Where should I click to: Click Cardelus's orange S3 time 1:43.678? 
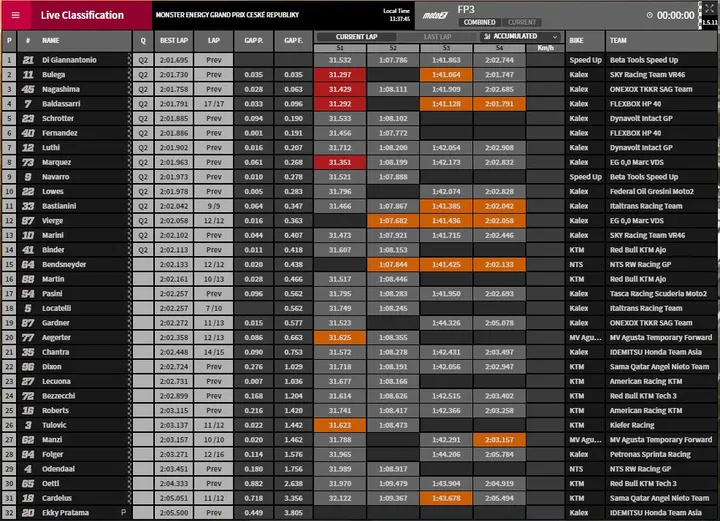[x=446, y=498]
